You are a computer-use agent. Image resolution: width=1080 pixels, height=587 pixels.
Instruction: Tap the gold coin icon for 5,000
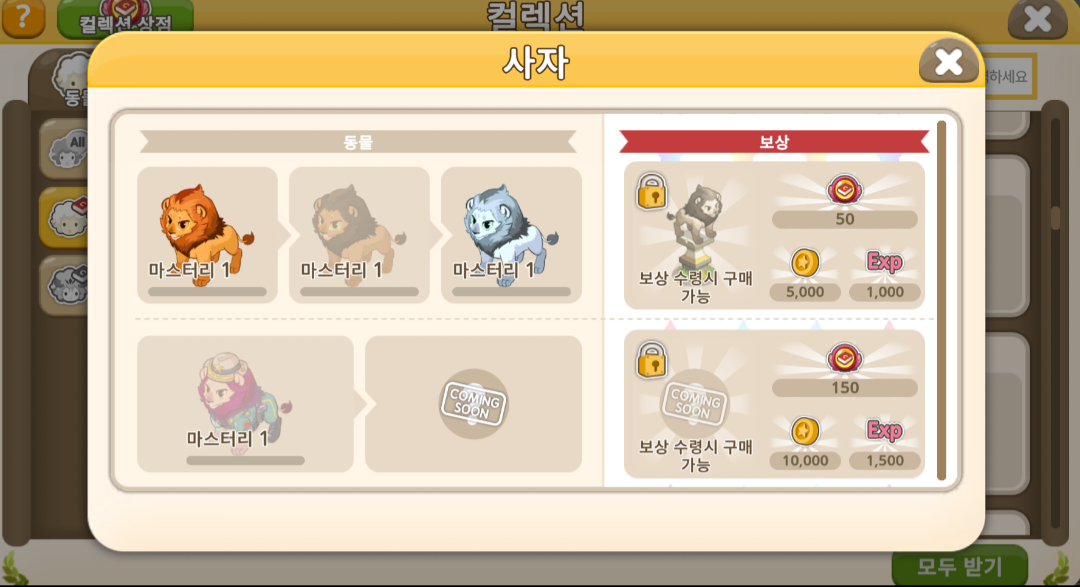[x=804, y=262]
